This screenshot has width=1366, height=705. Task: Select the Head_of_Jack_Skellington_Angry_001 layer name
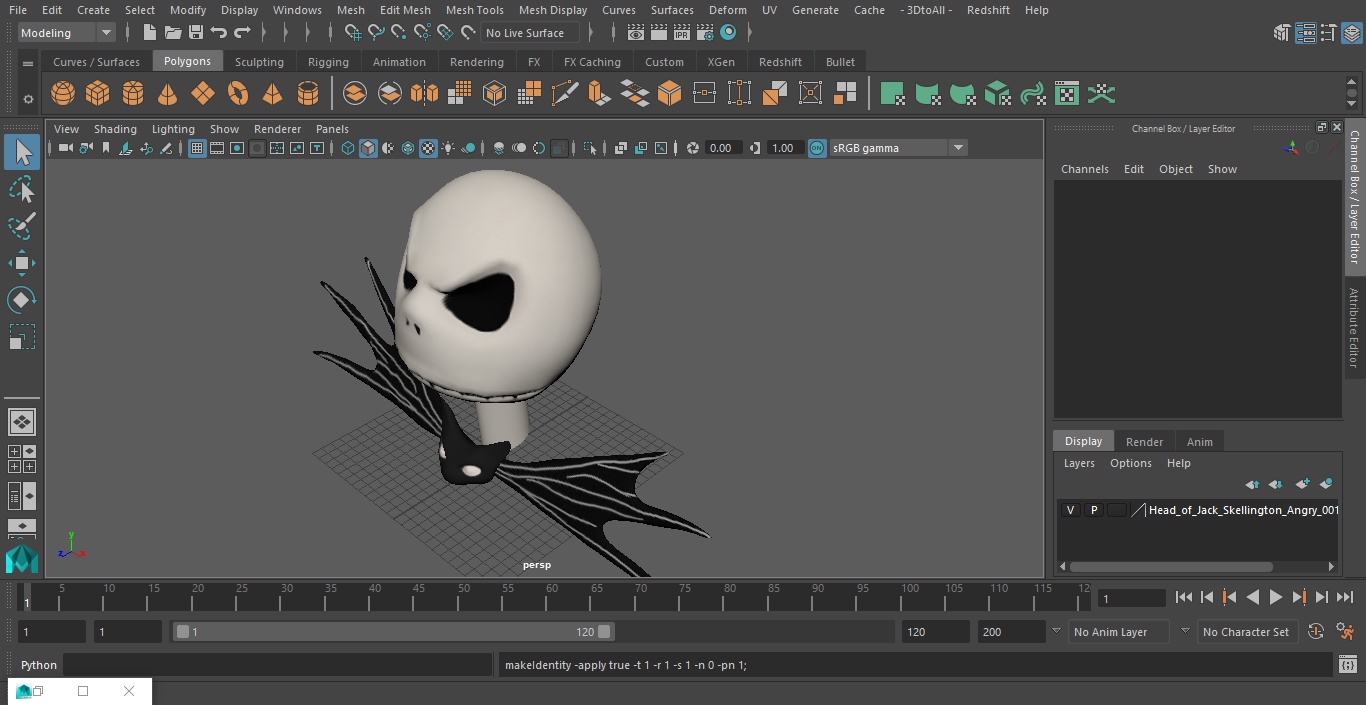1243,510
